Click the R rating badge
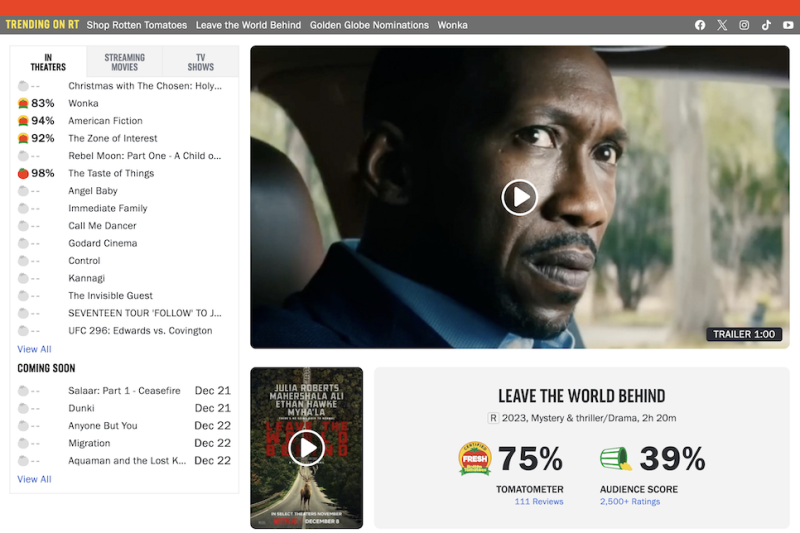Screen dimensions: 800x533 (x=493, y=418)
